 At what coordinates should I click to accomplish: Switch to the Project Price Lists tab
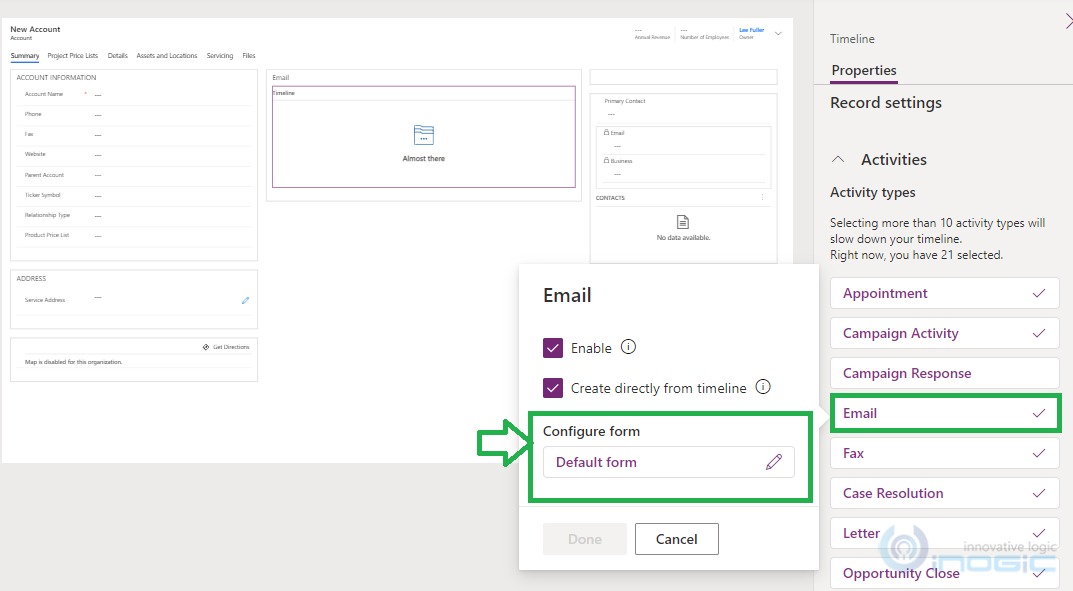coord(73,56)
